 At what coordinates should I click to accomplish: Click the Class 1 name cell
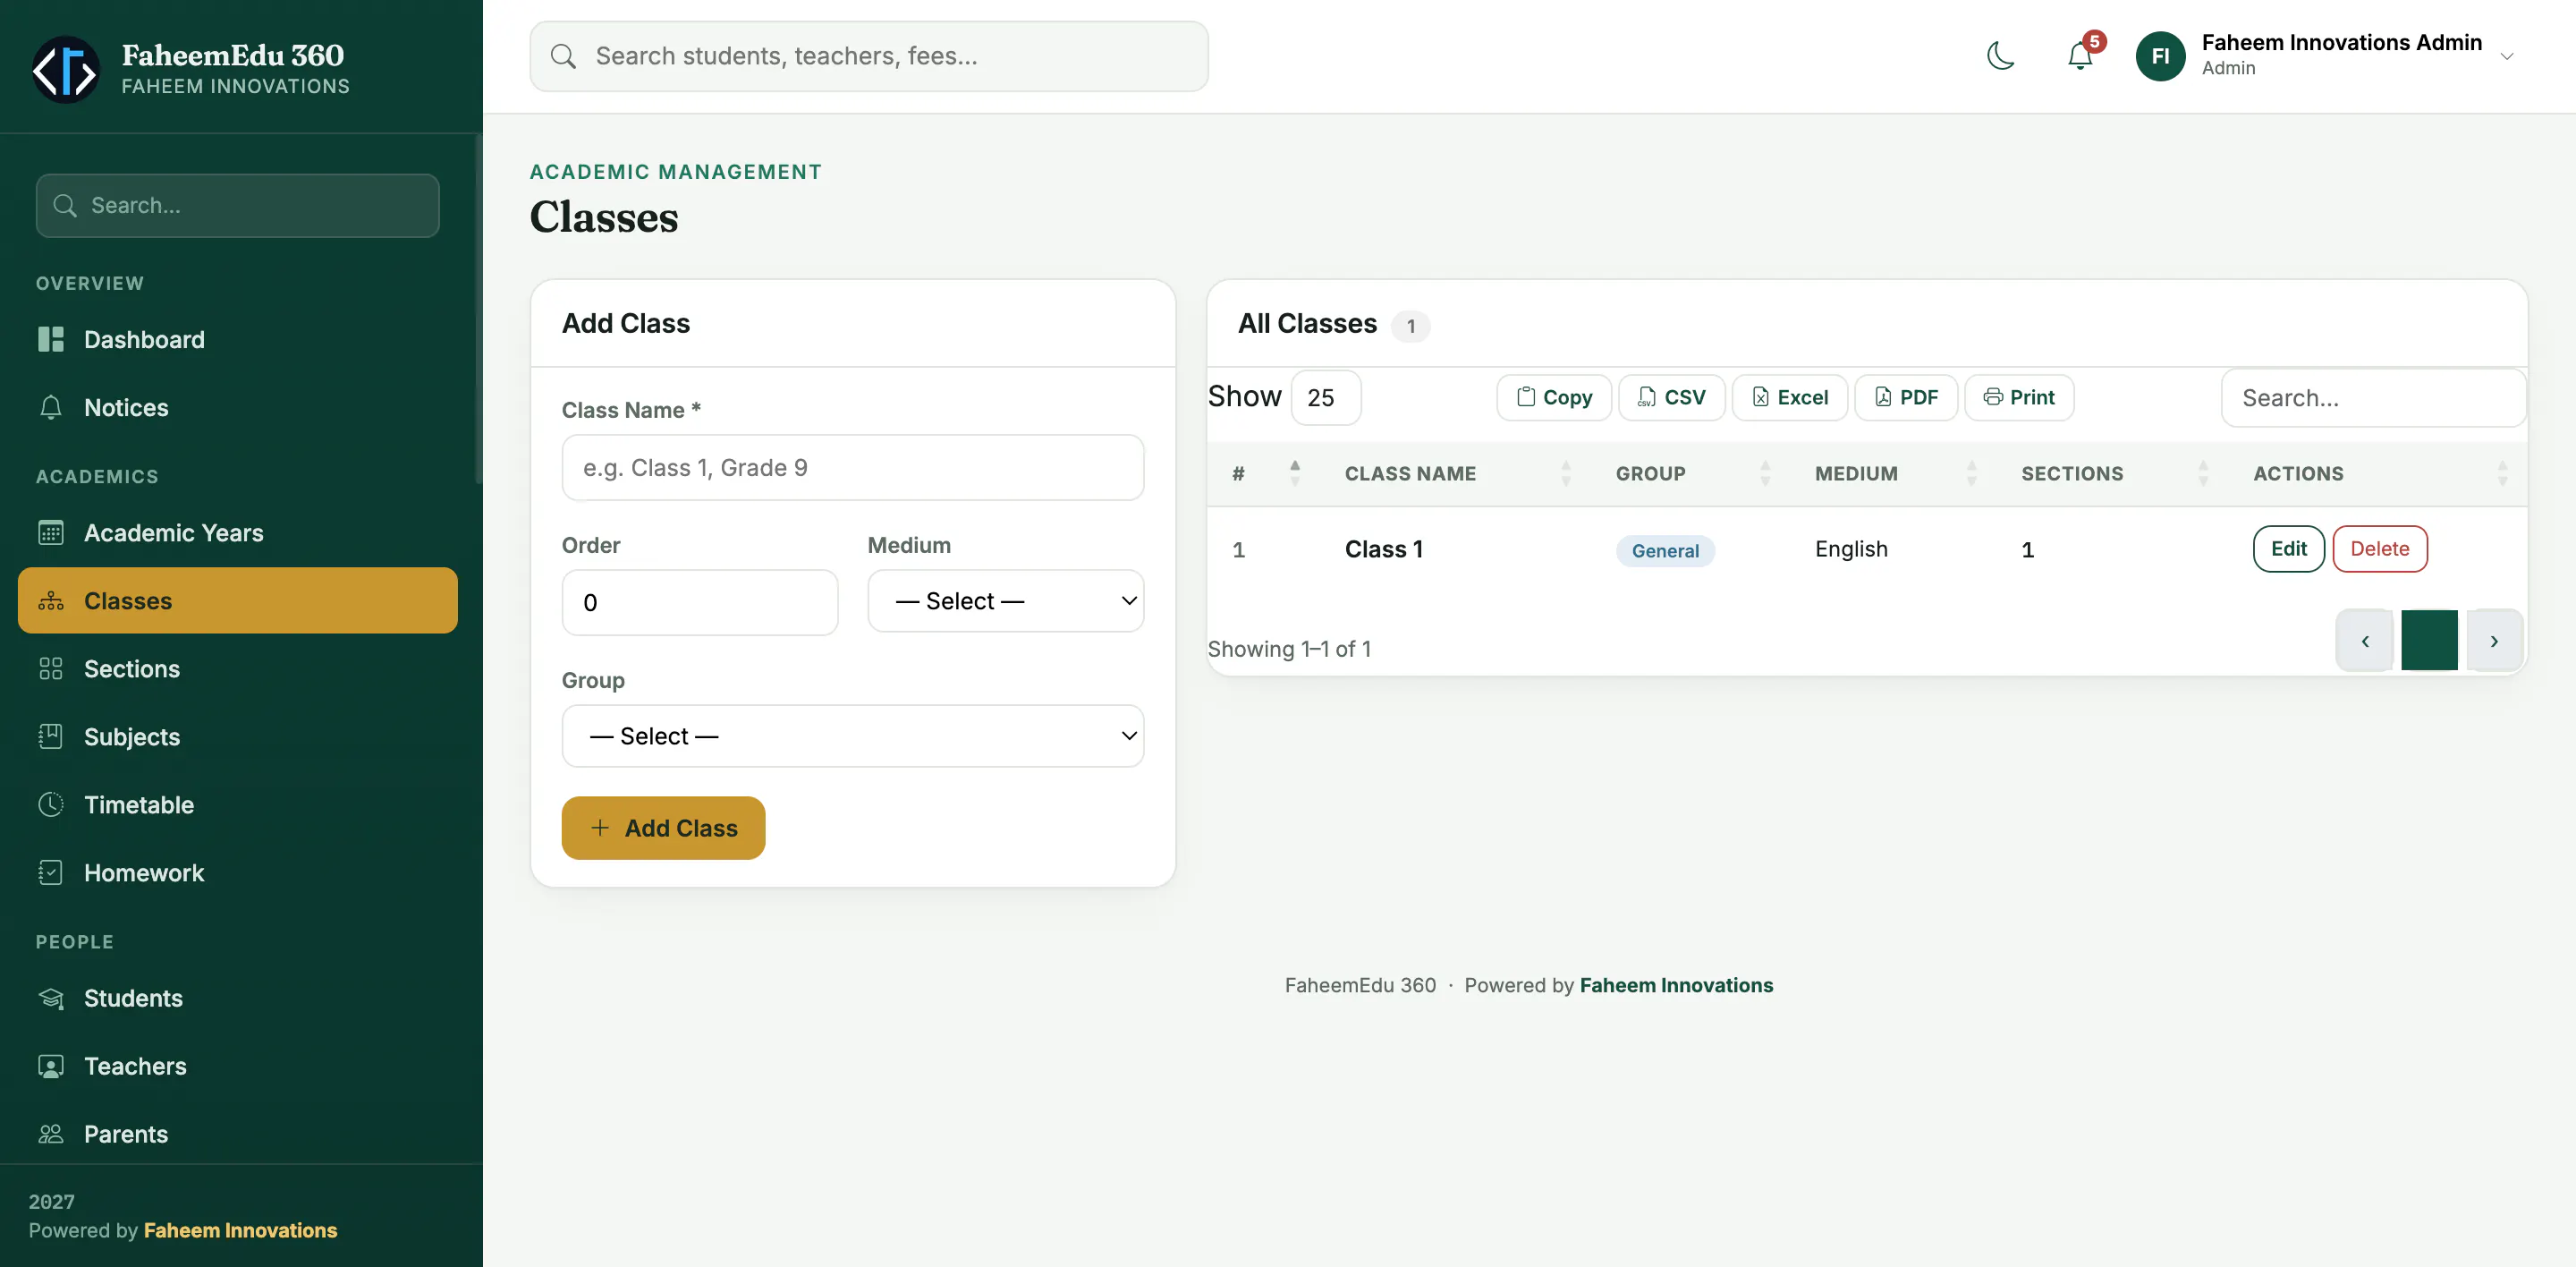coord(1383,549)
